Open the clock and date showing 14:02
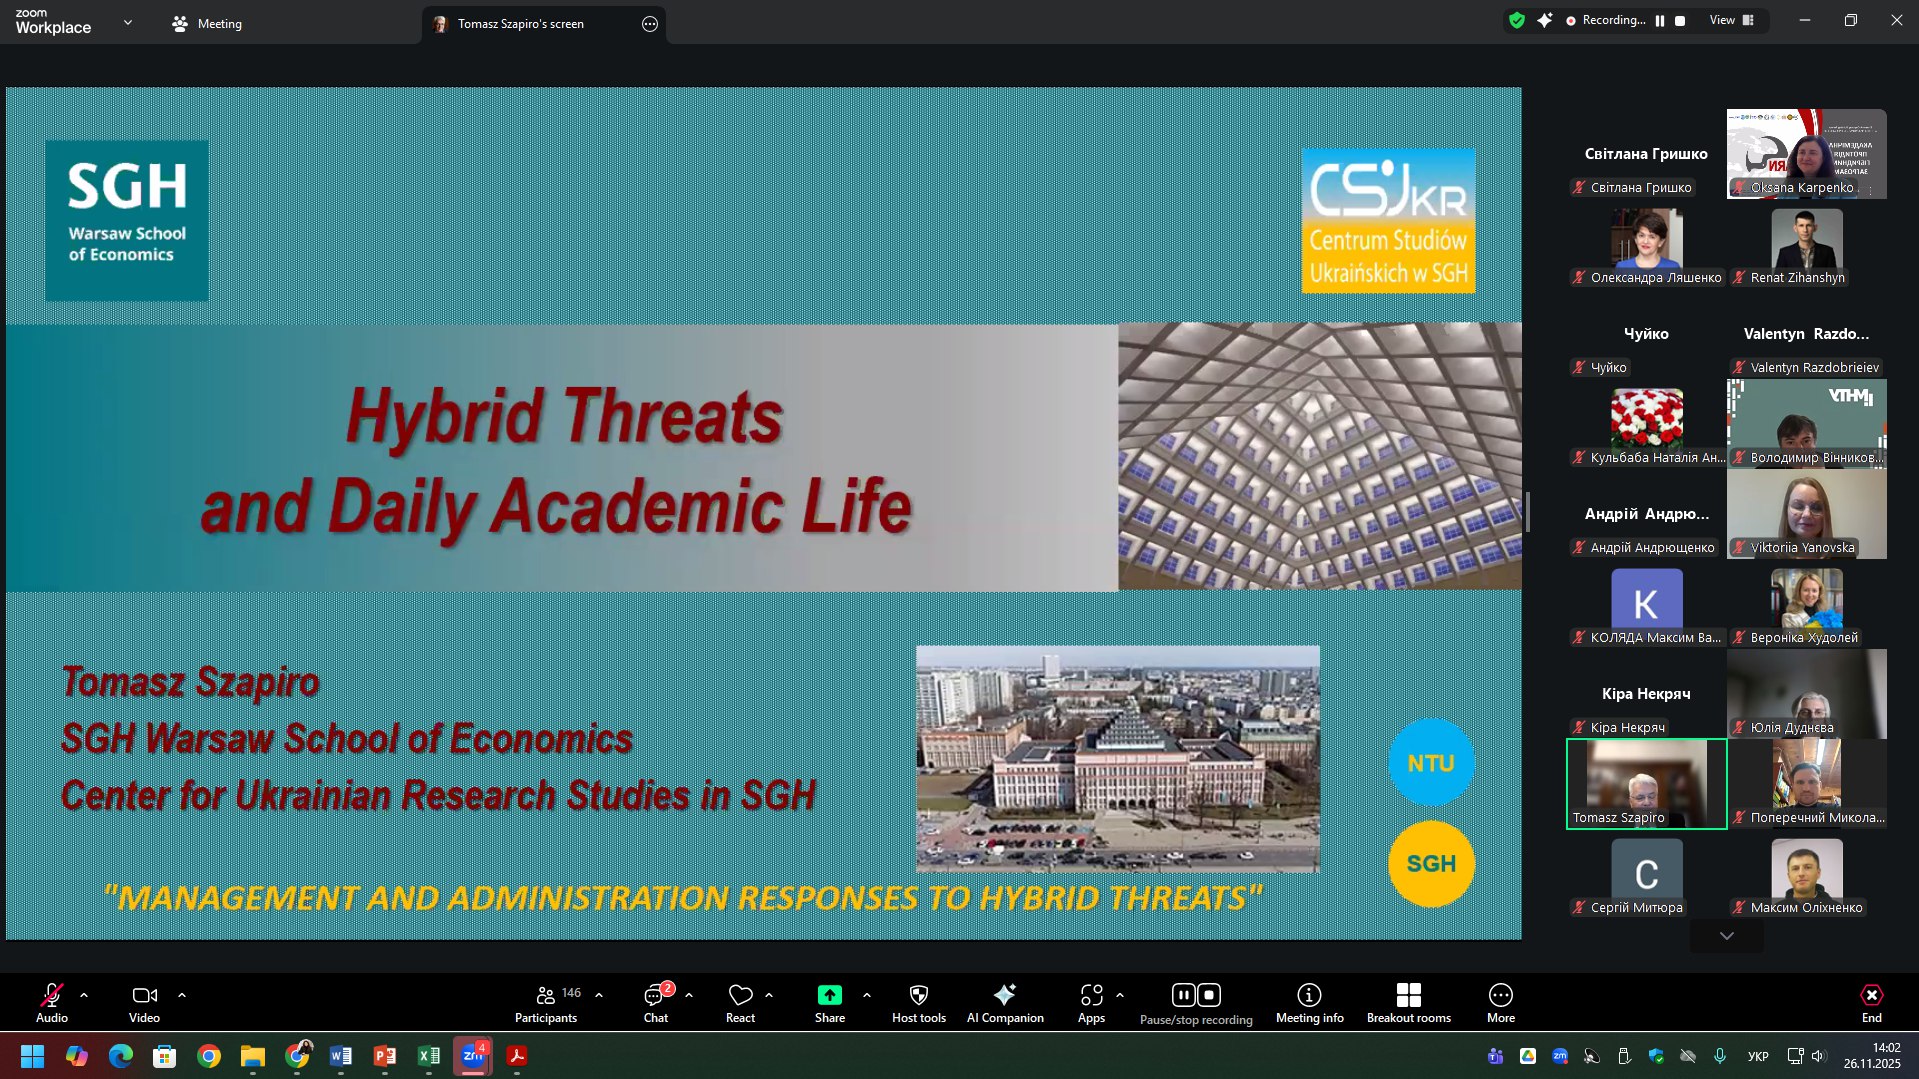The width and height of the screenshot is (1919, 1079). coord(1872,1056)
